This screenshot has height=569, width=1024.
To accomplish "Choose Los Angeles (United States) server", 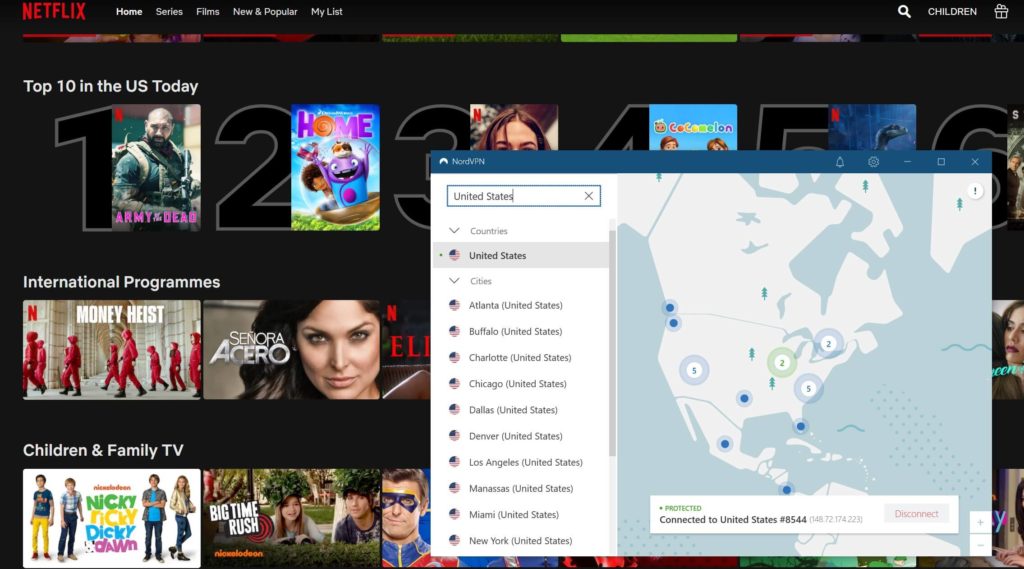I will [x=525, y=462].
